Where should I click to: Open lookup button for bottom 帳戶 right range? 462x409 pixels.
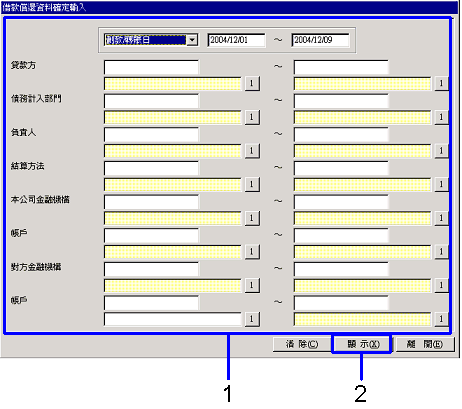[x=441, y=319]
